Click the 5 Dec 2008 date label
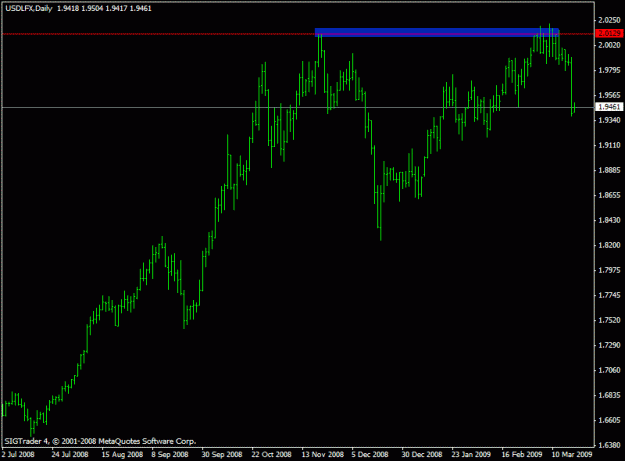Image resolution: width=625 pixels, height=461 pixels. (x=370, y=454)
